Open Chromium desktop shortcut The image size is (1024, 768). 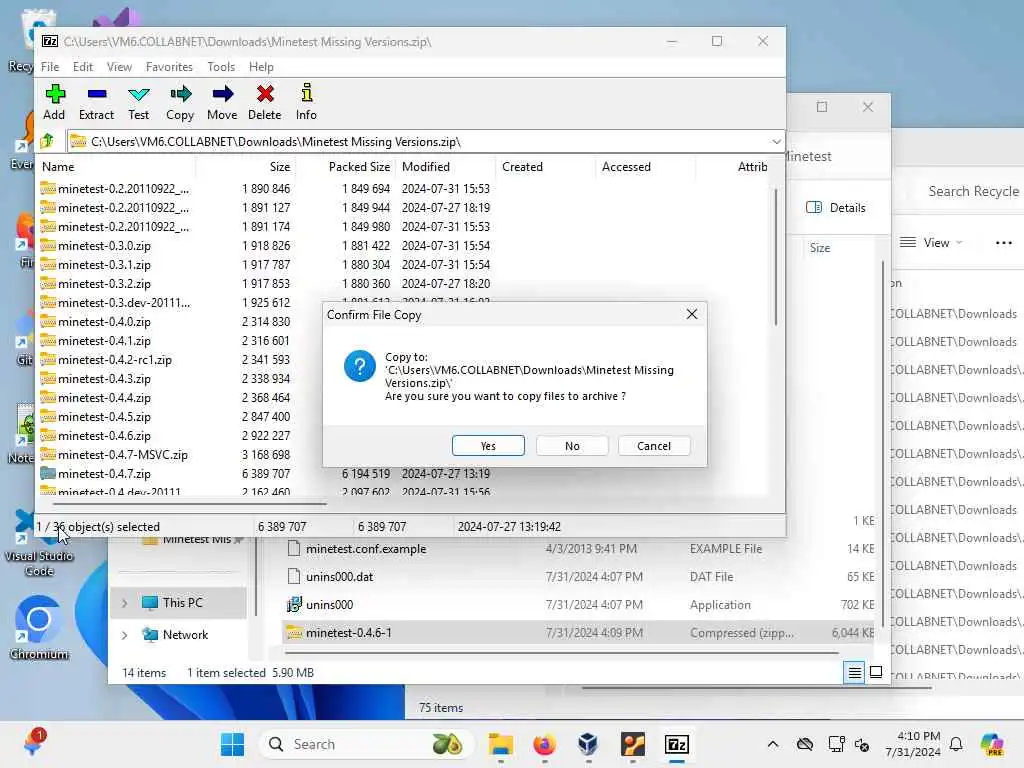point(39,626)
